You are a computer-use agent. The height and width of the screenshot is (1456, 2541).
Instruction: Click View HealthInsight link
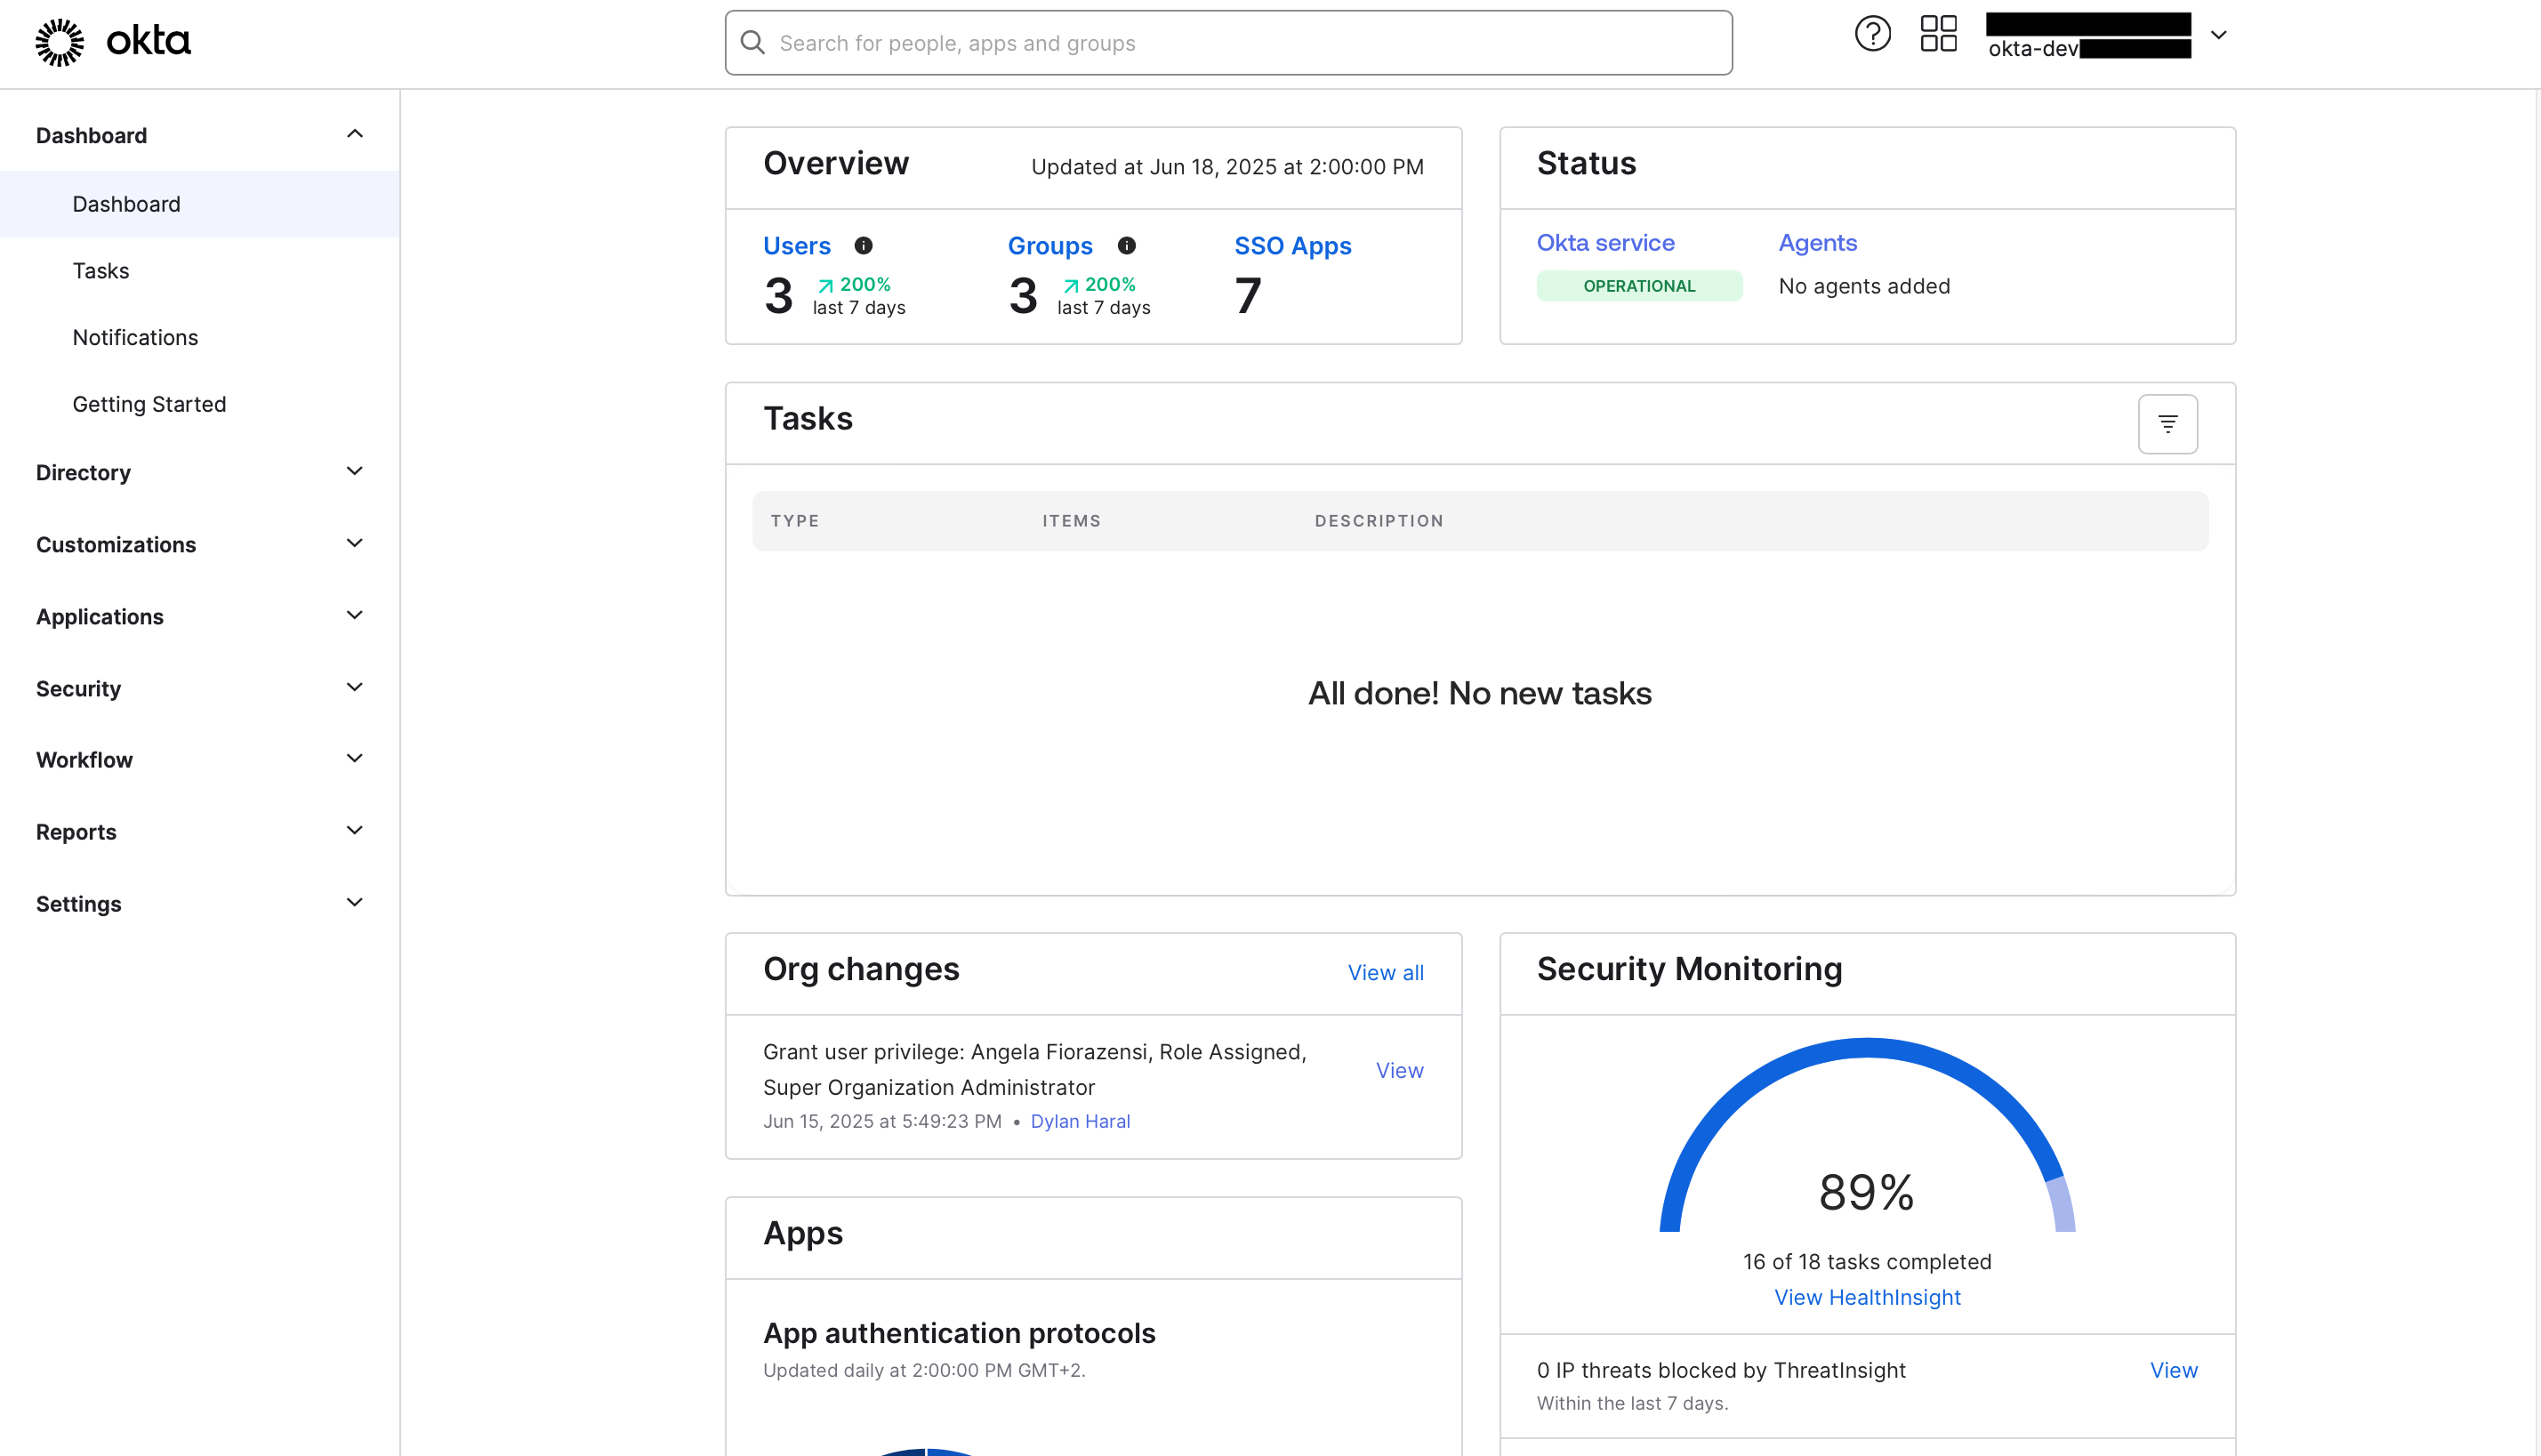(1867, 1297)
